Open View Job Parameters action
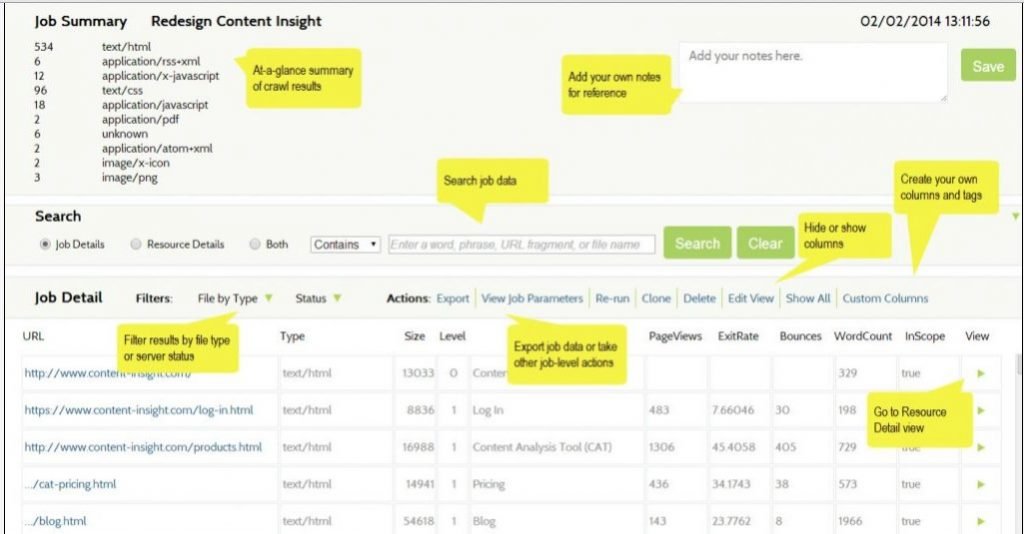This screenshot has height=534, width=1024. point(531,298)
